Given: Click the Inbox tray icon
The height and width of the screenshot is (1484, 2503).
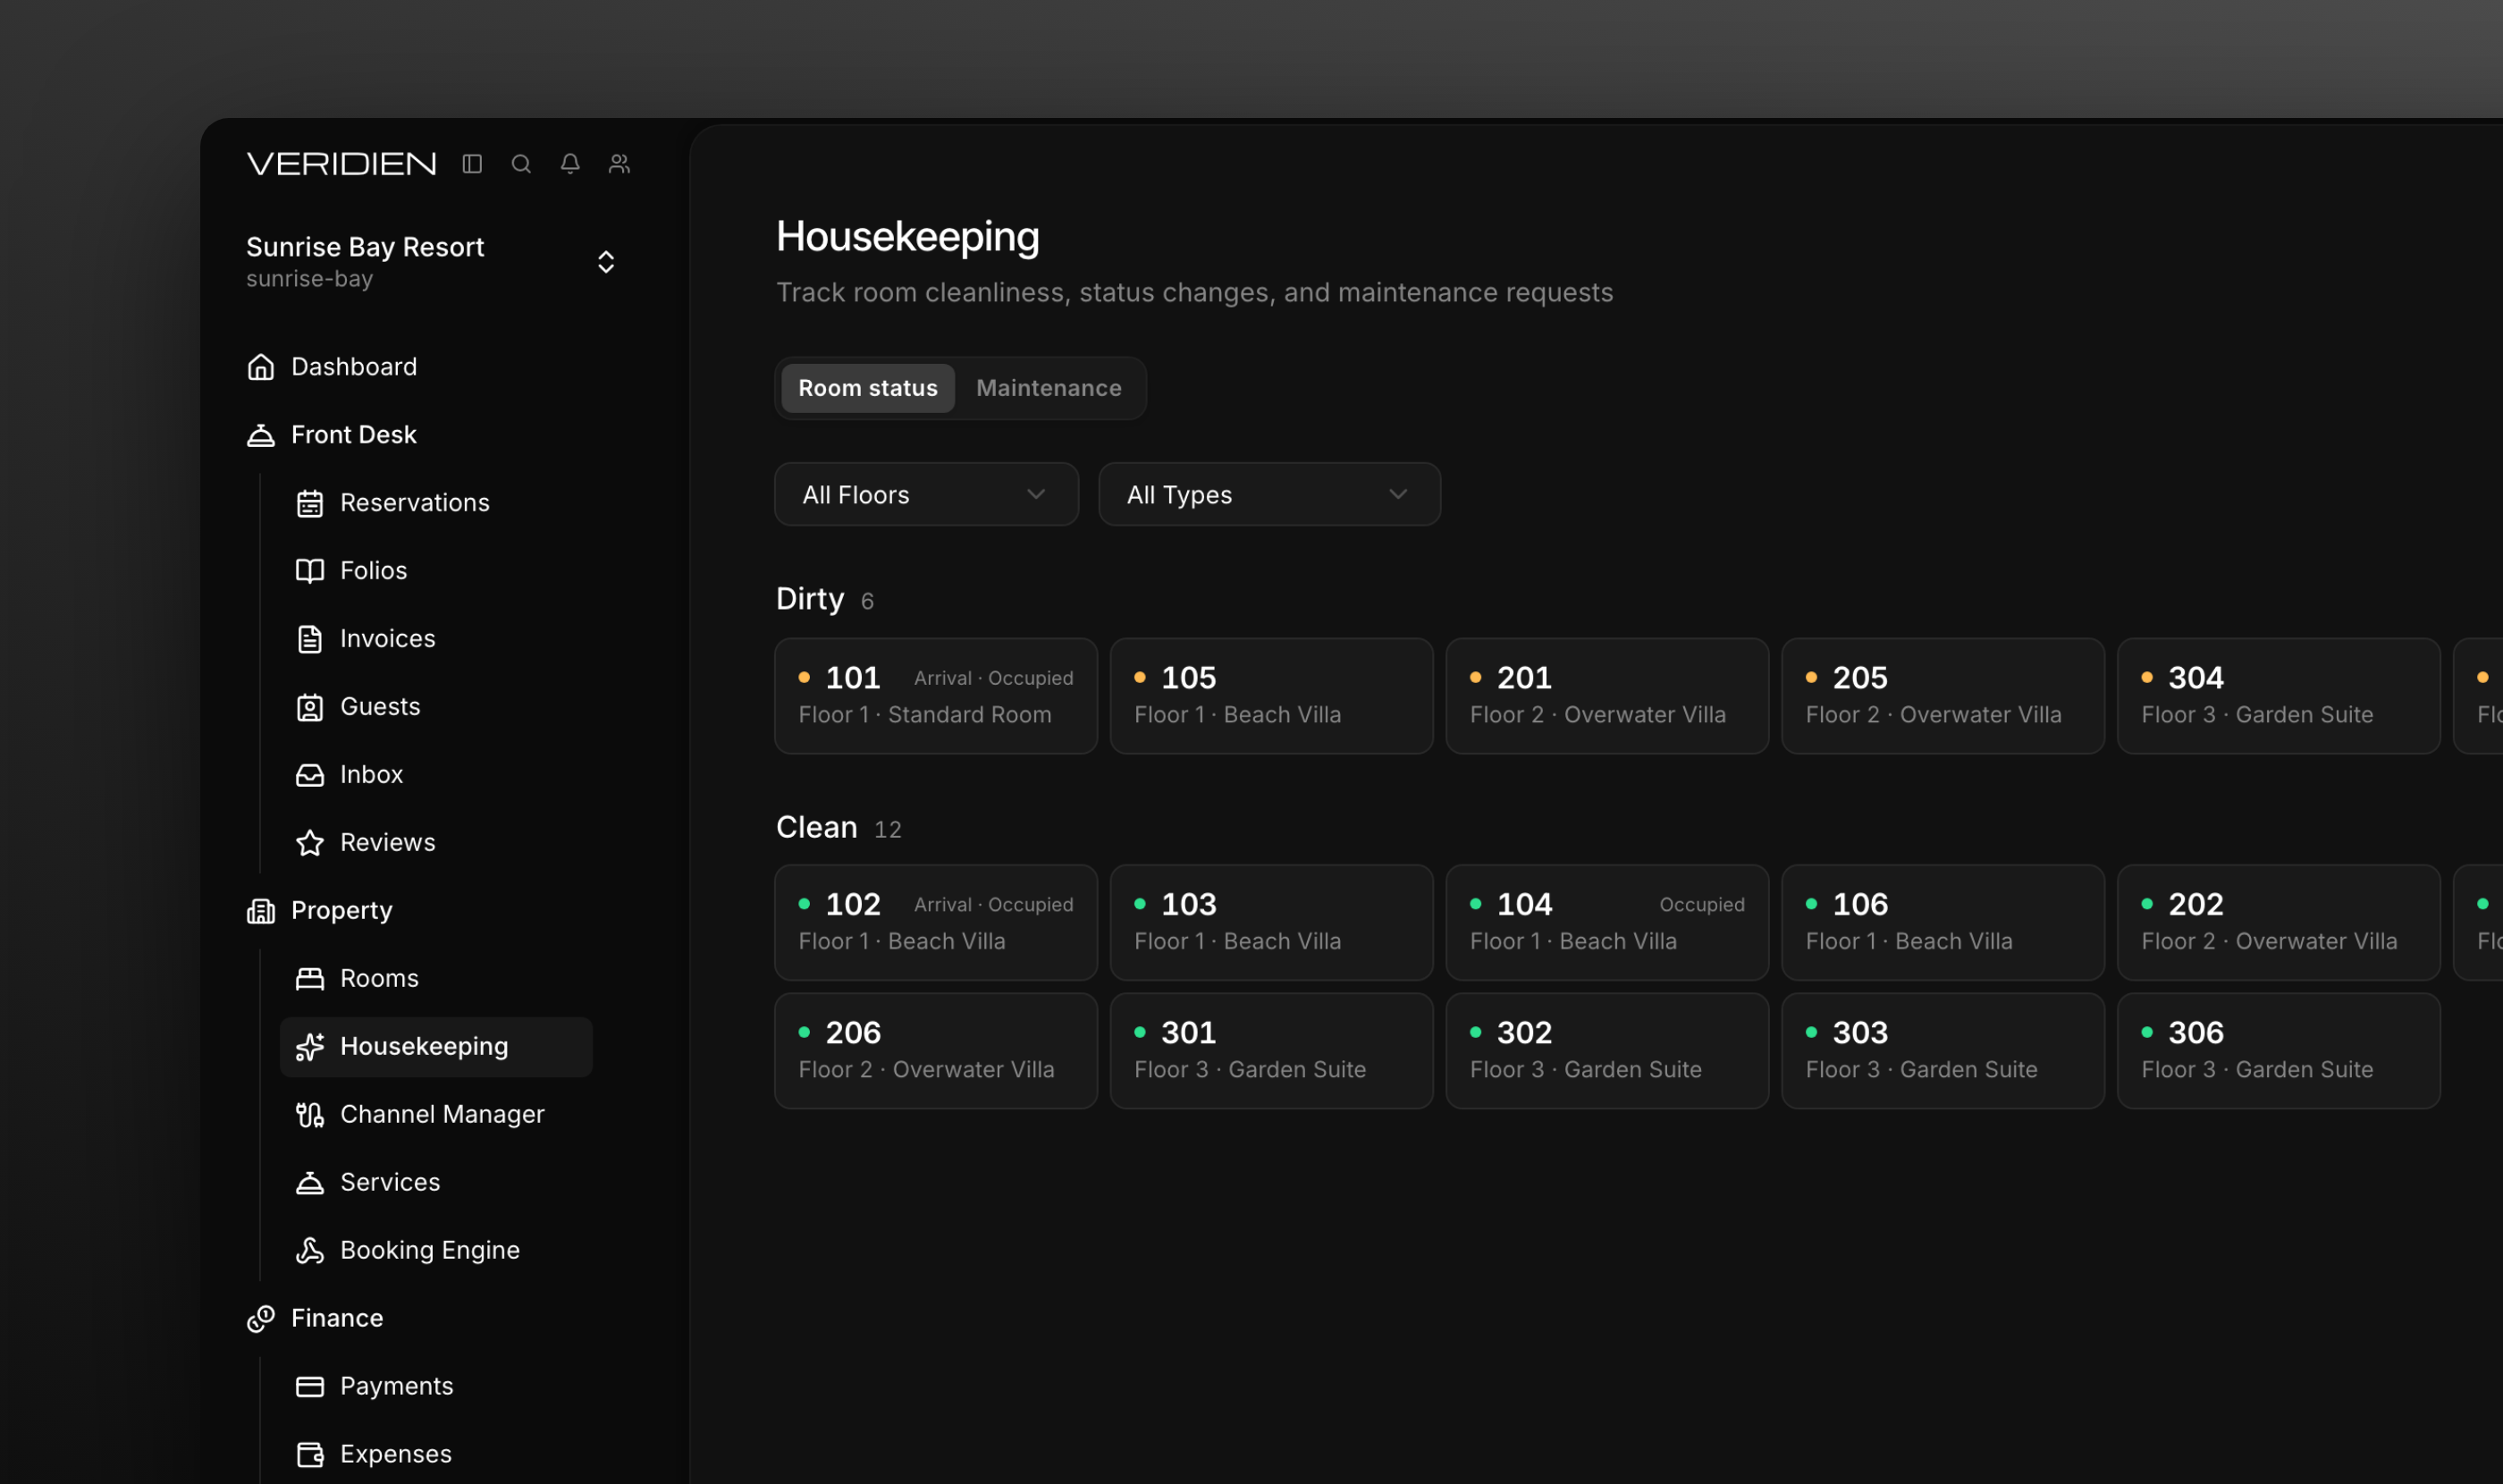Looking at the screenshot, I should [x=310, y=775].
